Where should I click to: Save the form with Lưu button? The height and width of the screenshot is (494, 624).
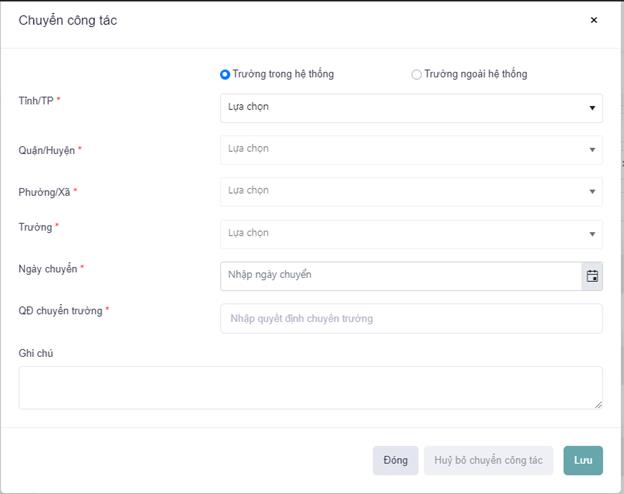[x=583, y=460]
